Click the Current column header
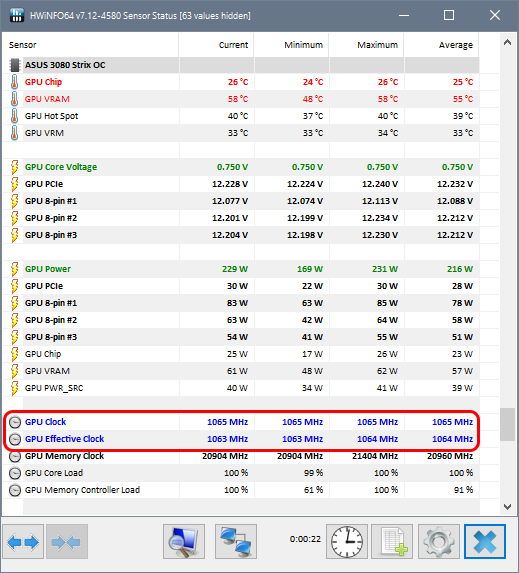519x573 pixels. (233, 45)
